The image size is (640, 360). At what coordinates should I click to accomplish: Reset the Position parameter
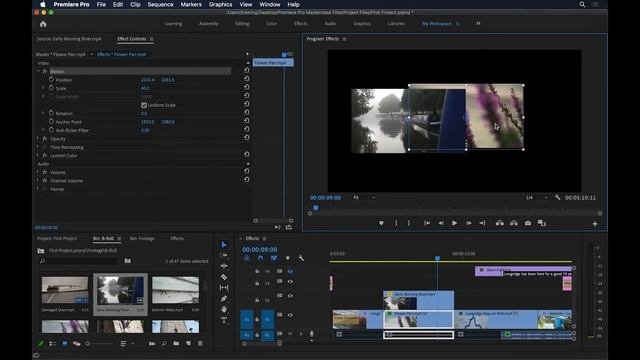pyautogui.click(x=247, y=79)
